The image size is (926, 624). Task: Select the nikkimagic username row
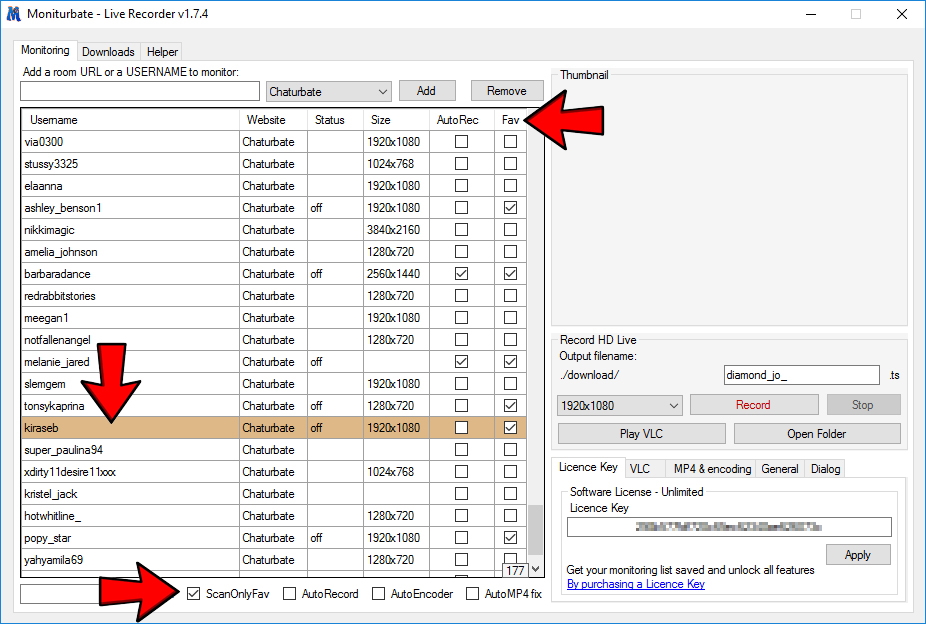[x=130, y=230]
